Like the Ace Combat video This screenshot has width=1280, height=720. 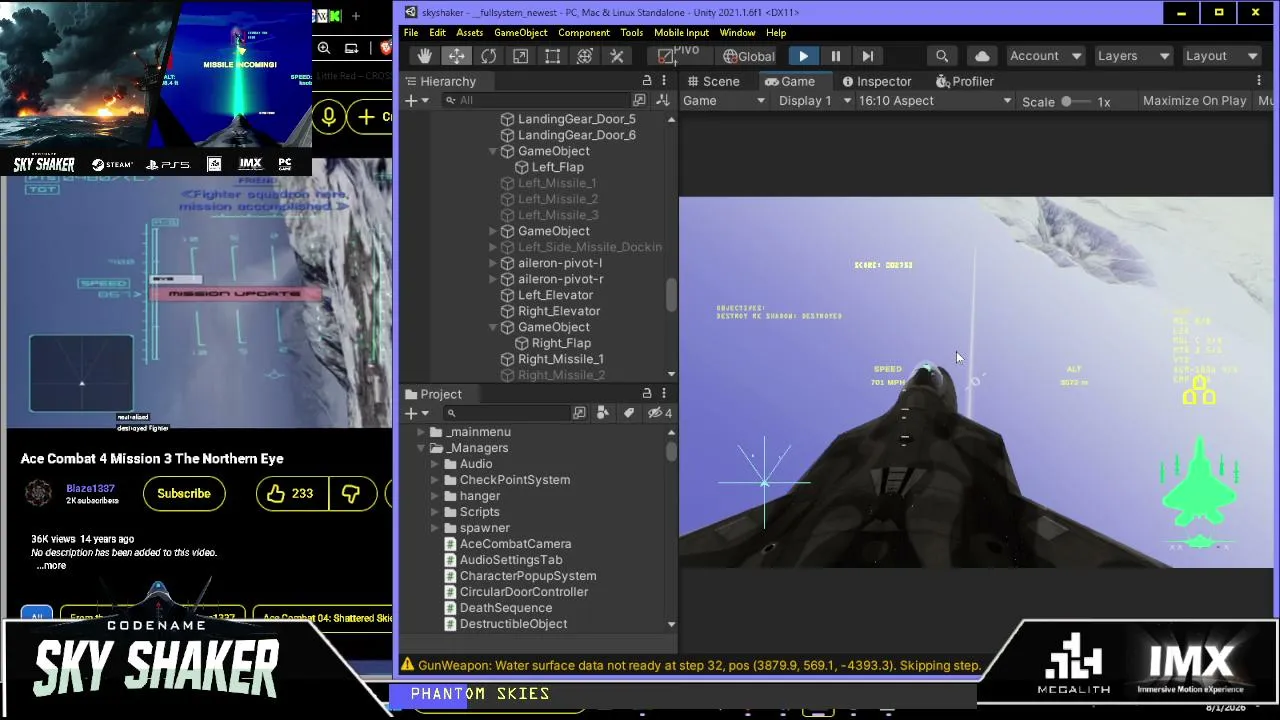pyautogui.click(x=291, y=493)
